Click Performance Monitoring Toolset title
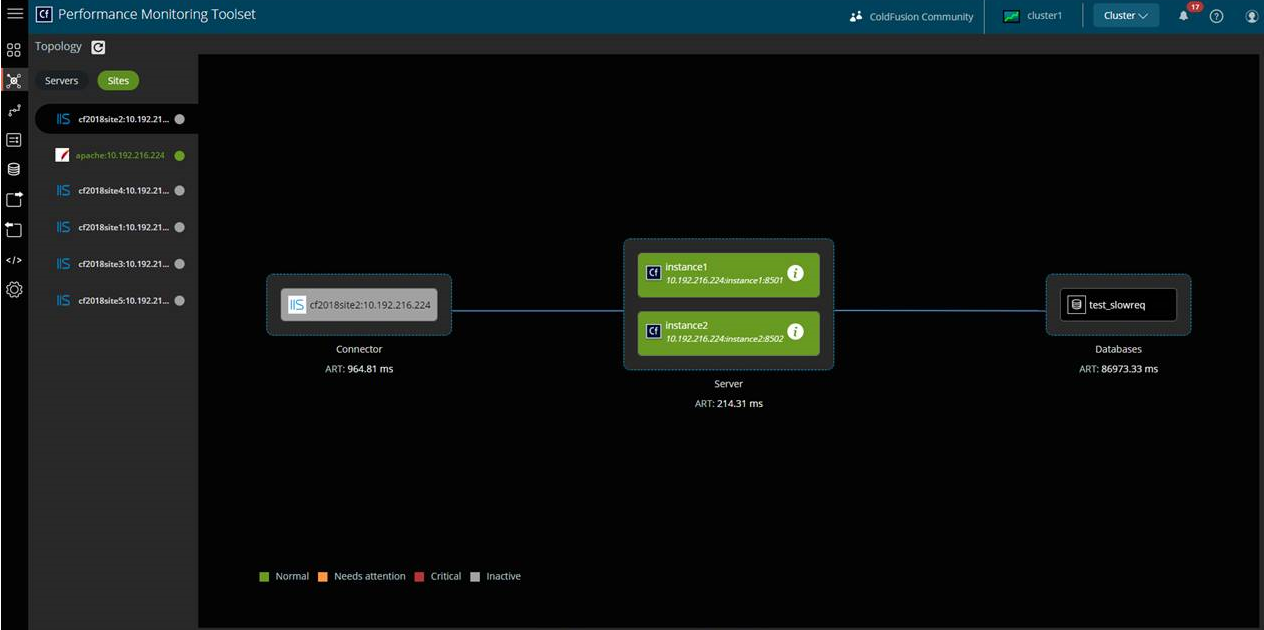 157,15
